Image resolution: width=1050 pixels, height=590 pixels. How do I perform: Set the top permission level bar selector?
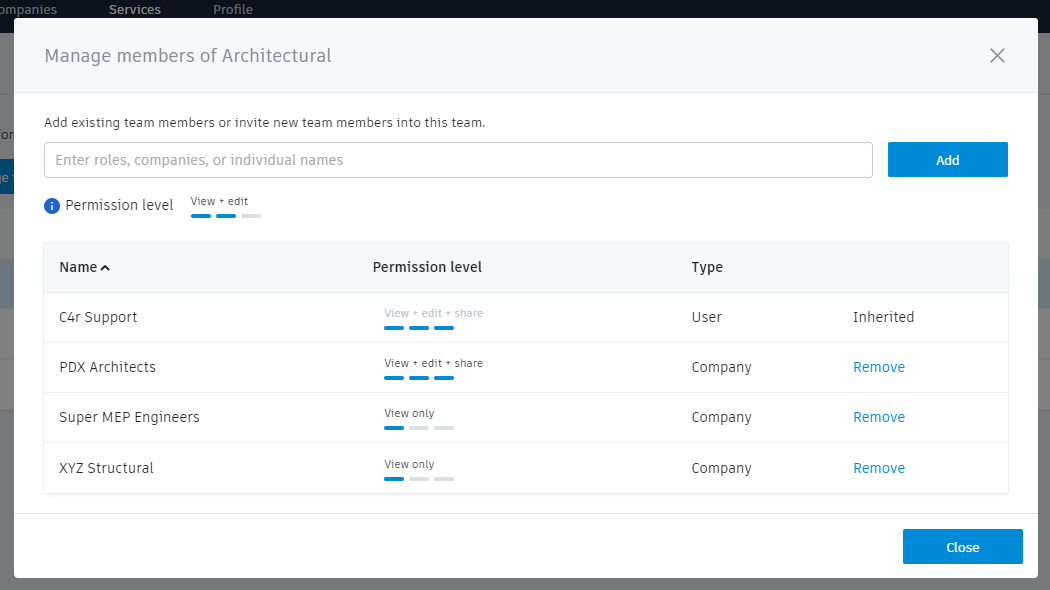coord(226,215)
